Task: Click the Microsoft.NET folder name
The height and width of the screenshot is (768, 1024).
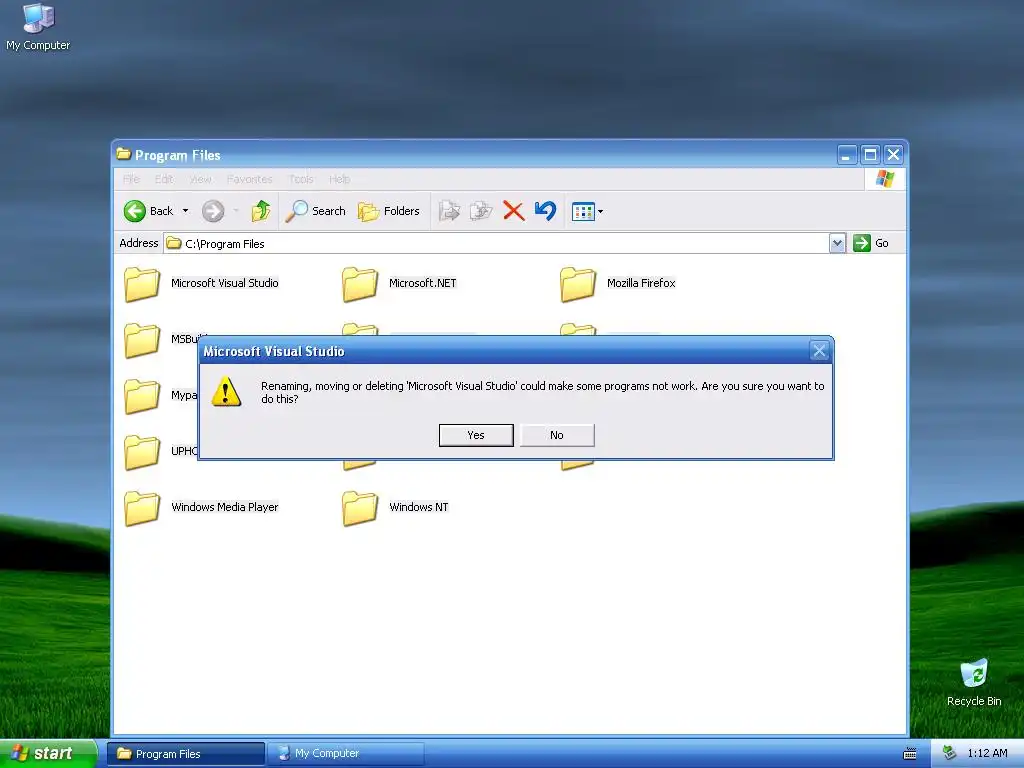Action: tap(423, 283)
